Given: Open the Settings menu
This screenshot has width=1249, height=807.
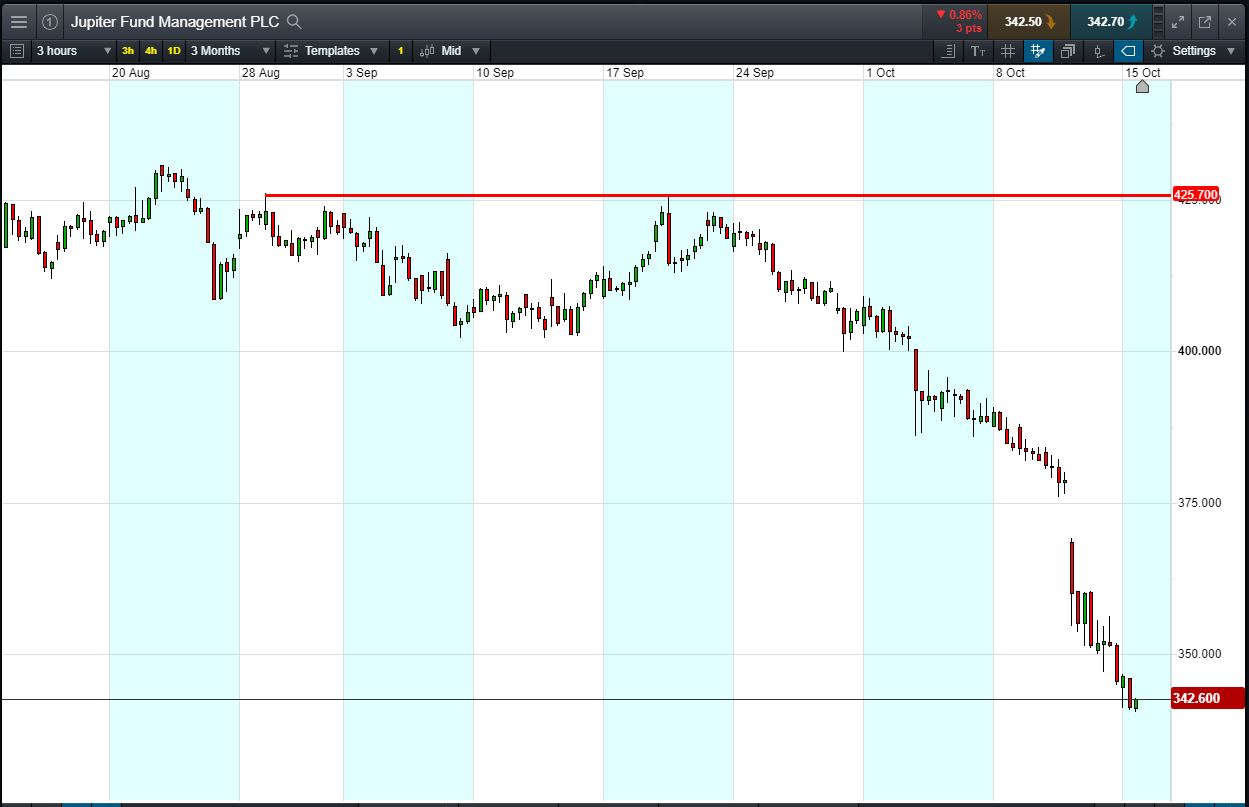Looking at the screenshot, I should point(1194,51).
